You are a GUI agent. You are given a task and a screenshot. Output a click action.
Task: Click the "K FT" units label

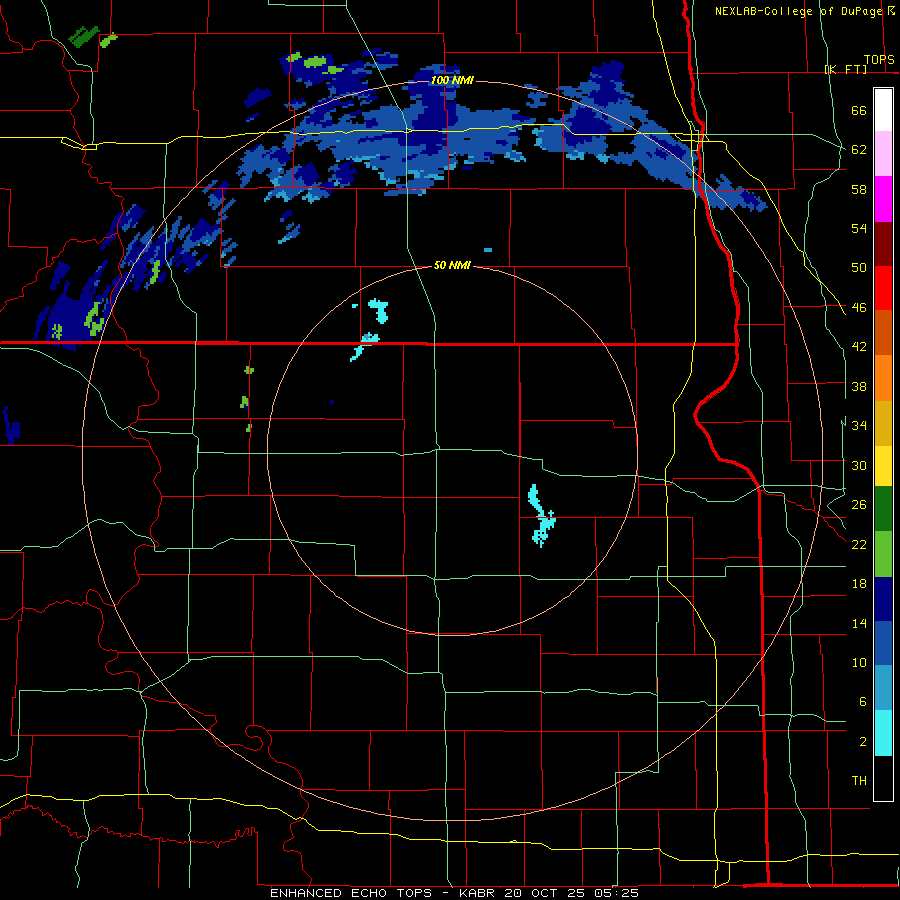[x=846, y=69]
